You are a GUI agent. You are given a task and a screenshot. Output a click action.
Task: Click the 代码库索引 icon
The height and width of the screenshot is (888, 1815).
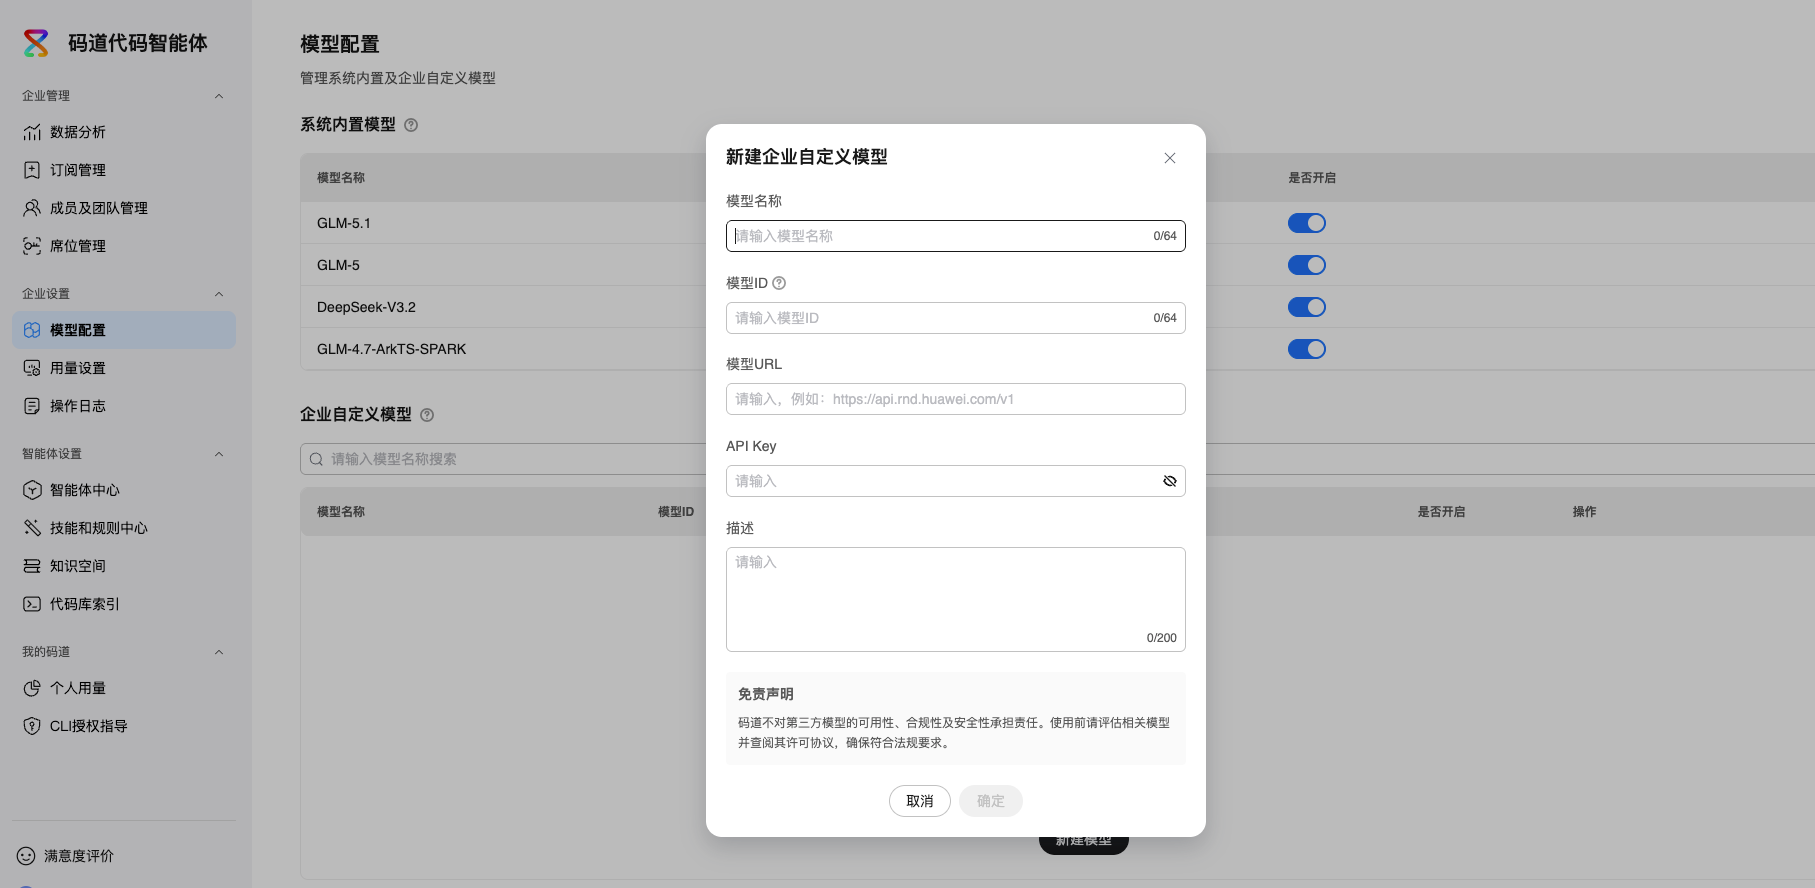pos(32,604)
